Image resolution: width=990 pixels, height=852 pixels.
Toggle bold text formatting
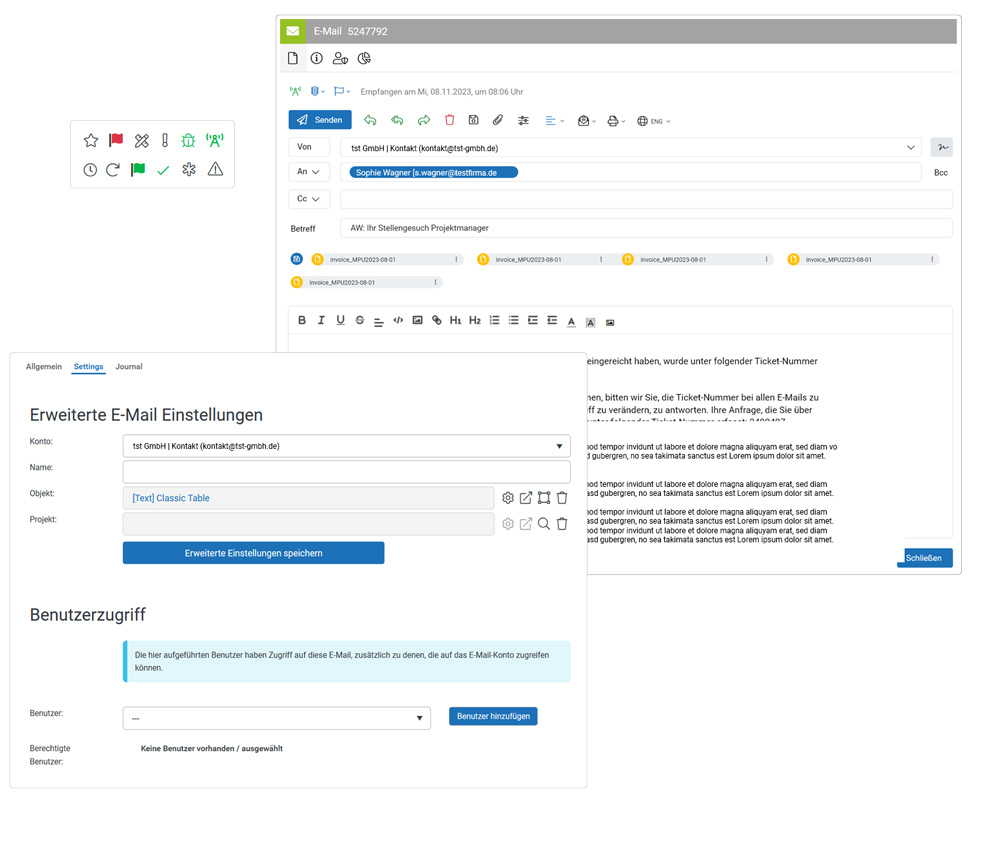click(302, 320)
